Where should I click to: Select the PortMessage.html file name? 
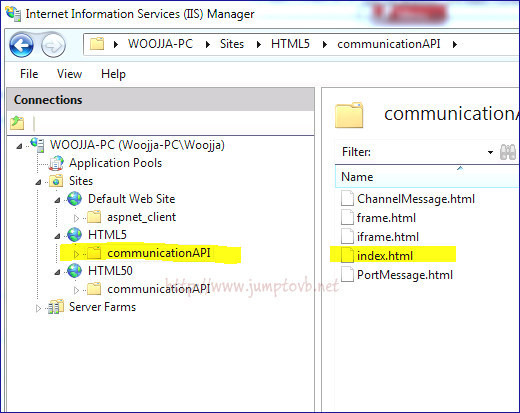(x=405, y=275)
